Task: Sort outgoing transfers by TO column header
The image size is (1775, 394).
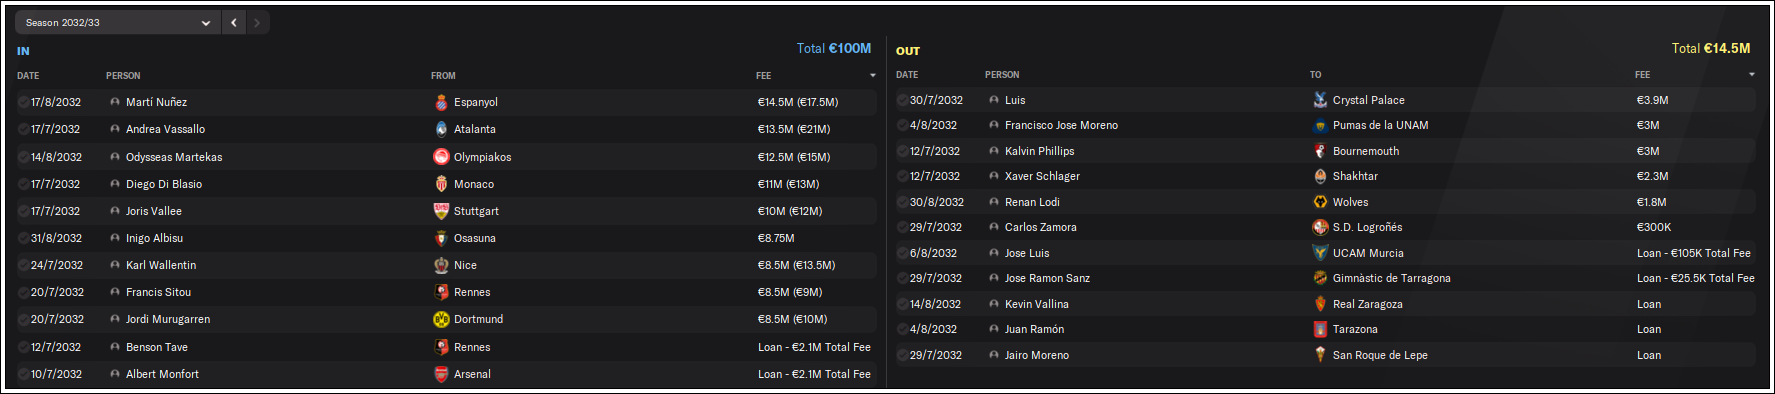Action: click(x=1315, y=75)
